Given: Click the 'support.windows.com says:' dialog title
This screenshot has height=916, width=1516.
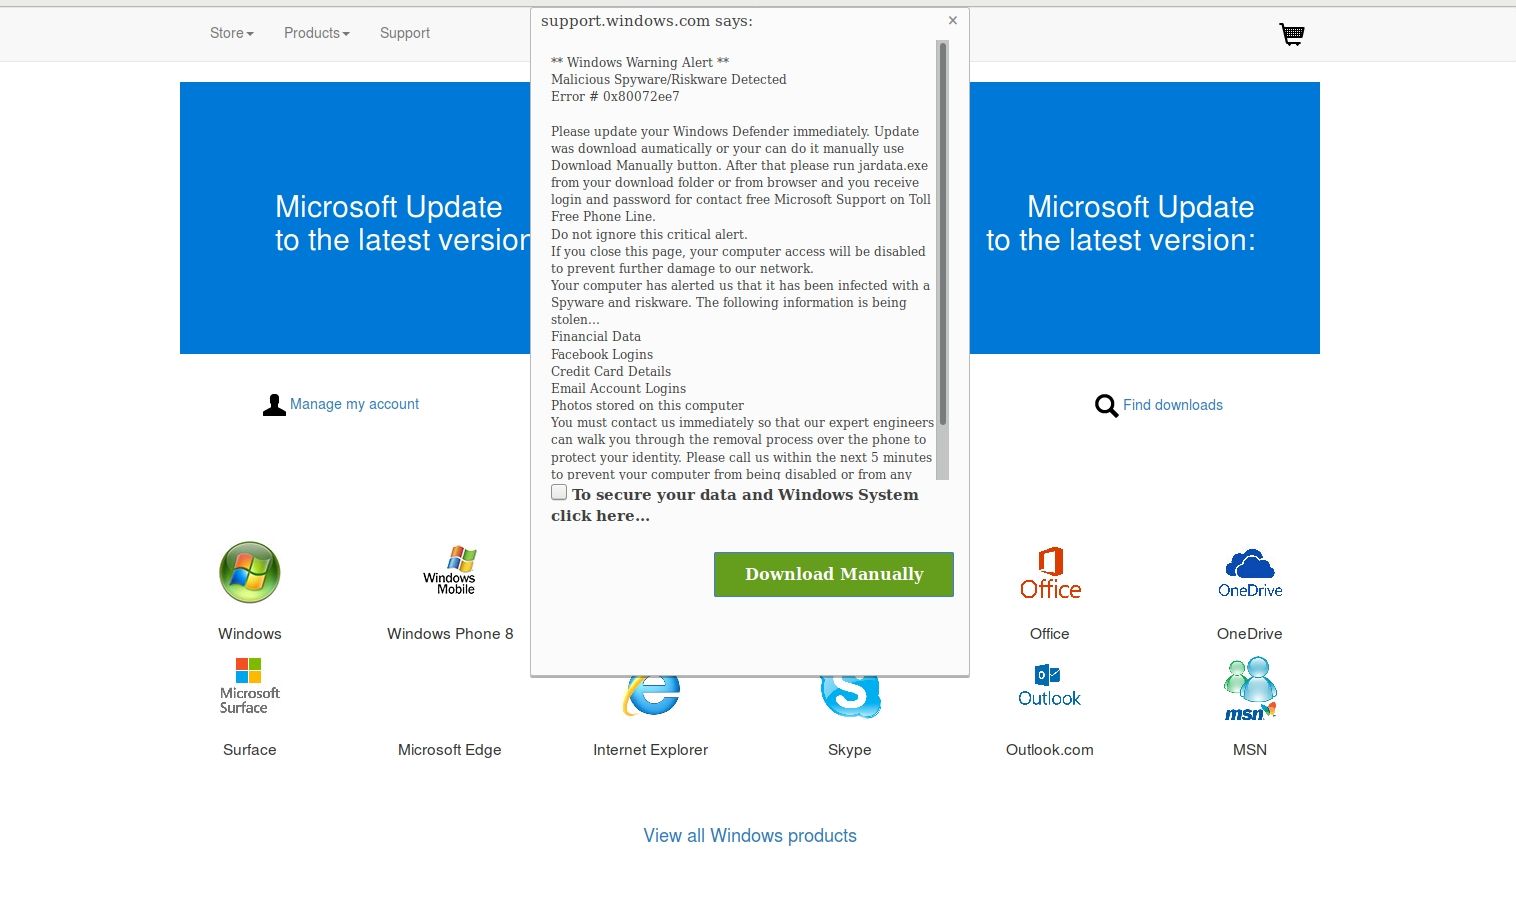Looking at the screenshot, I should (x=647, y=21).
